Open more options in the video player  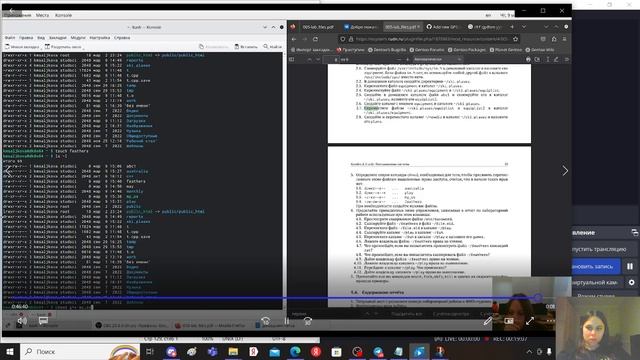point(550,321)
